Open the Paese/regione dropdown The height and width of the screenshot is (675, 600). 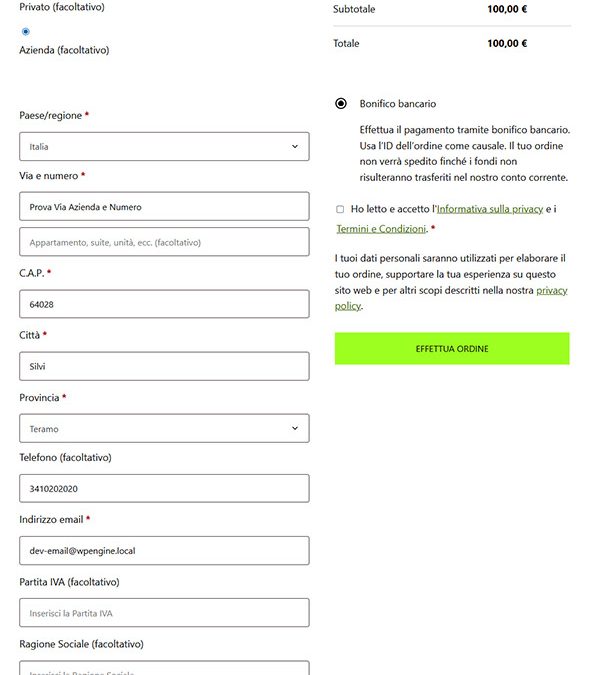pos(164,147)
